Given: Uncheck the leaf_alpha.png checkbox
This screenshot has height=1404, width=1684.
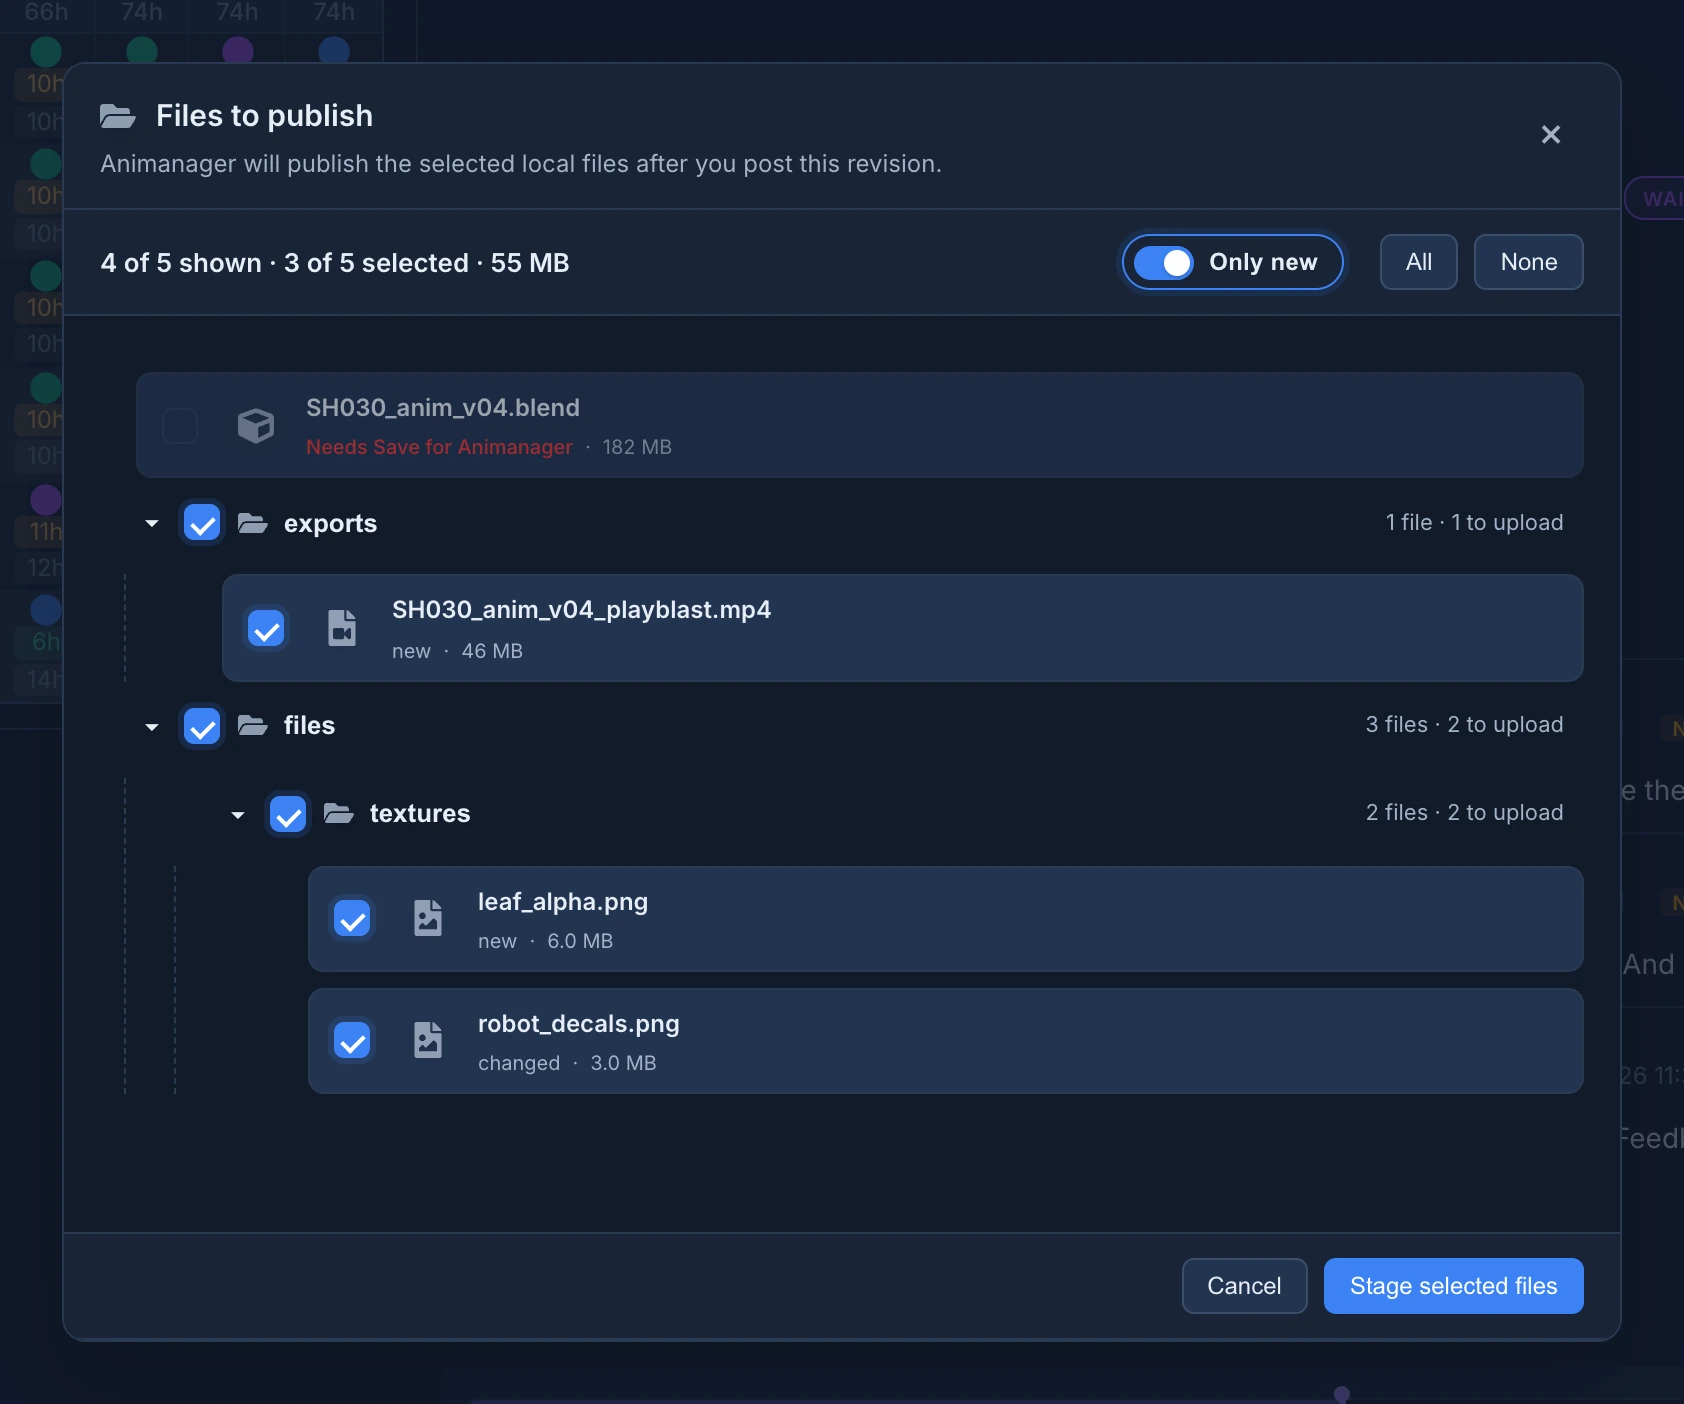Looking at the screenshot, I should tap(352, 919).
